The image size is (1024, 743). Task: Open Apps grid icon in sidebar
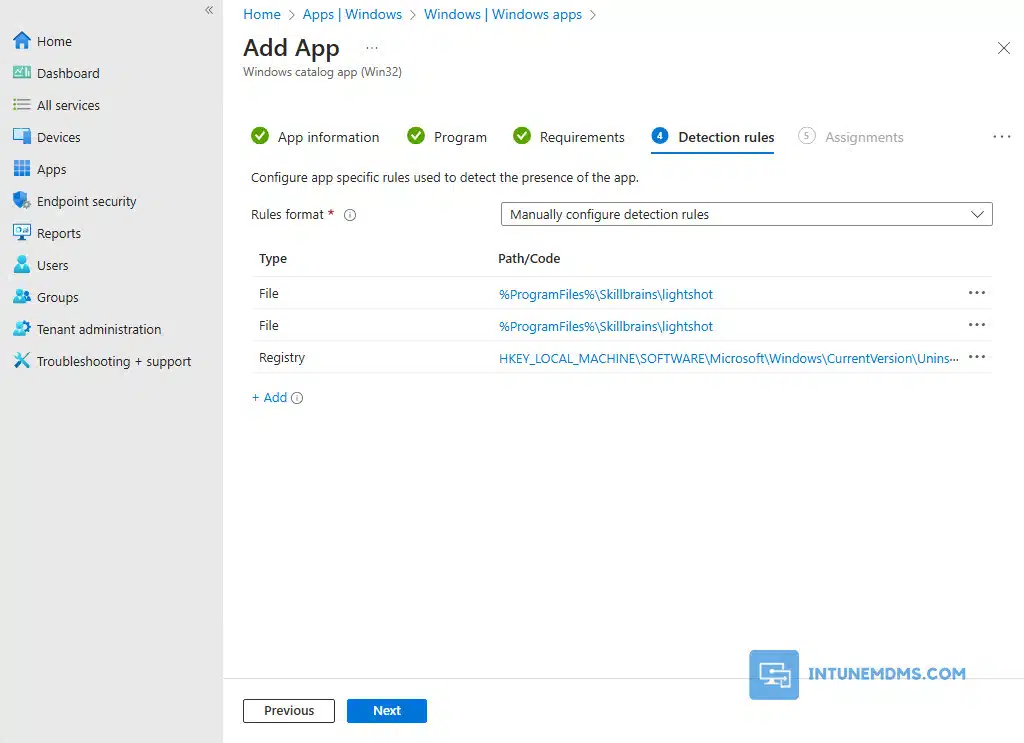(x=21, y=169)
